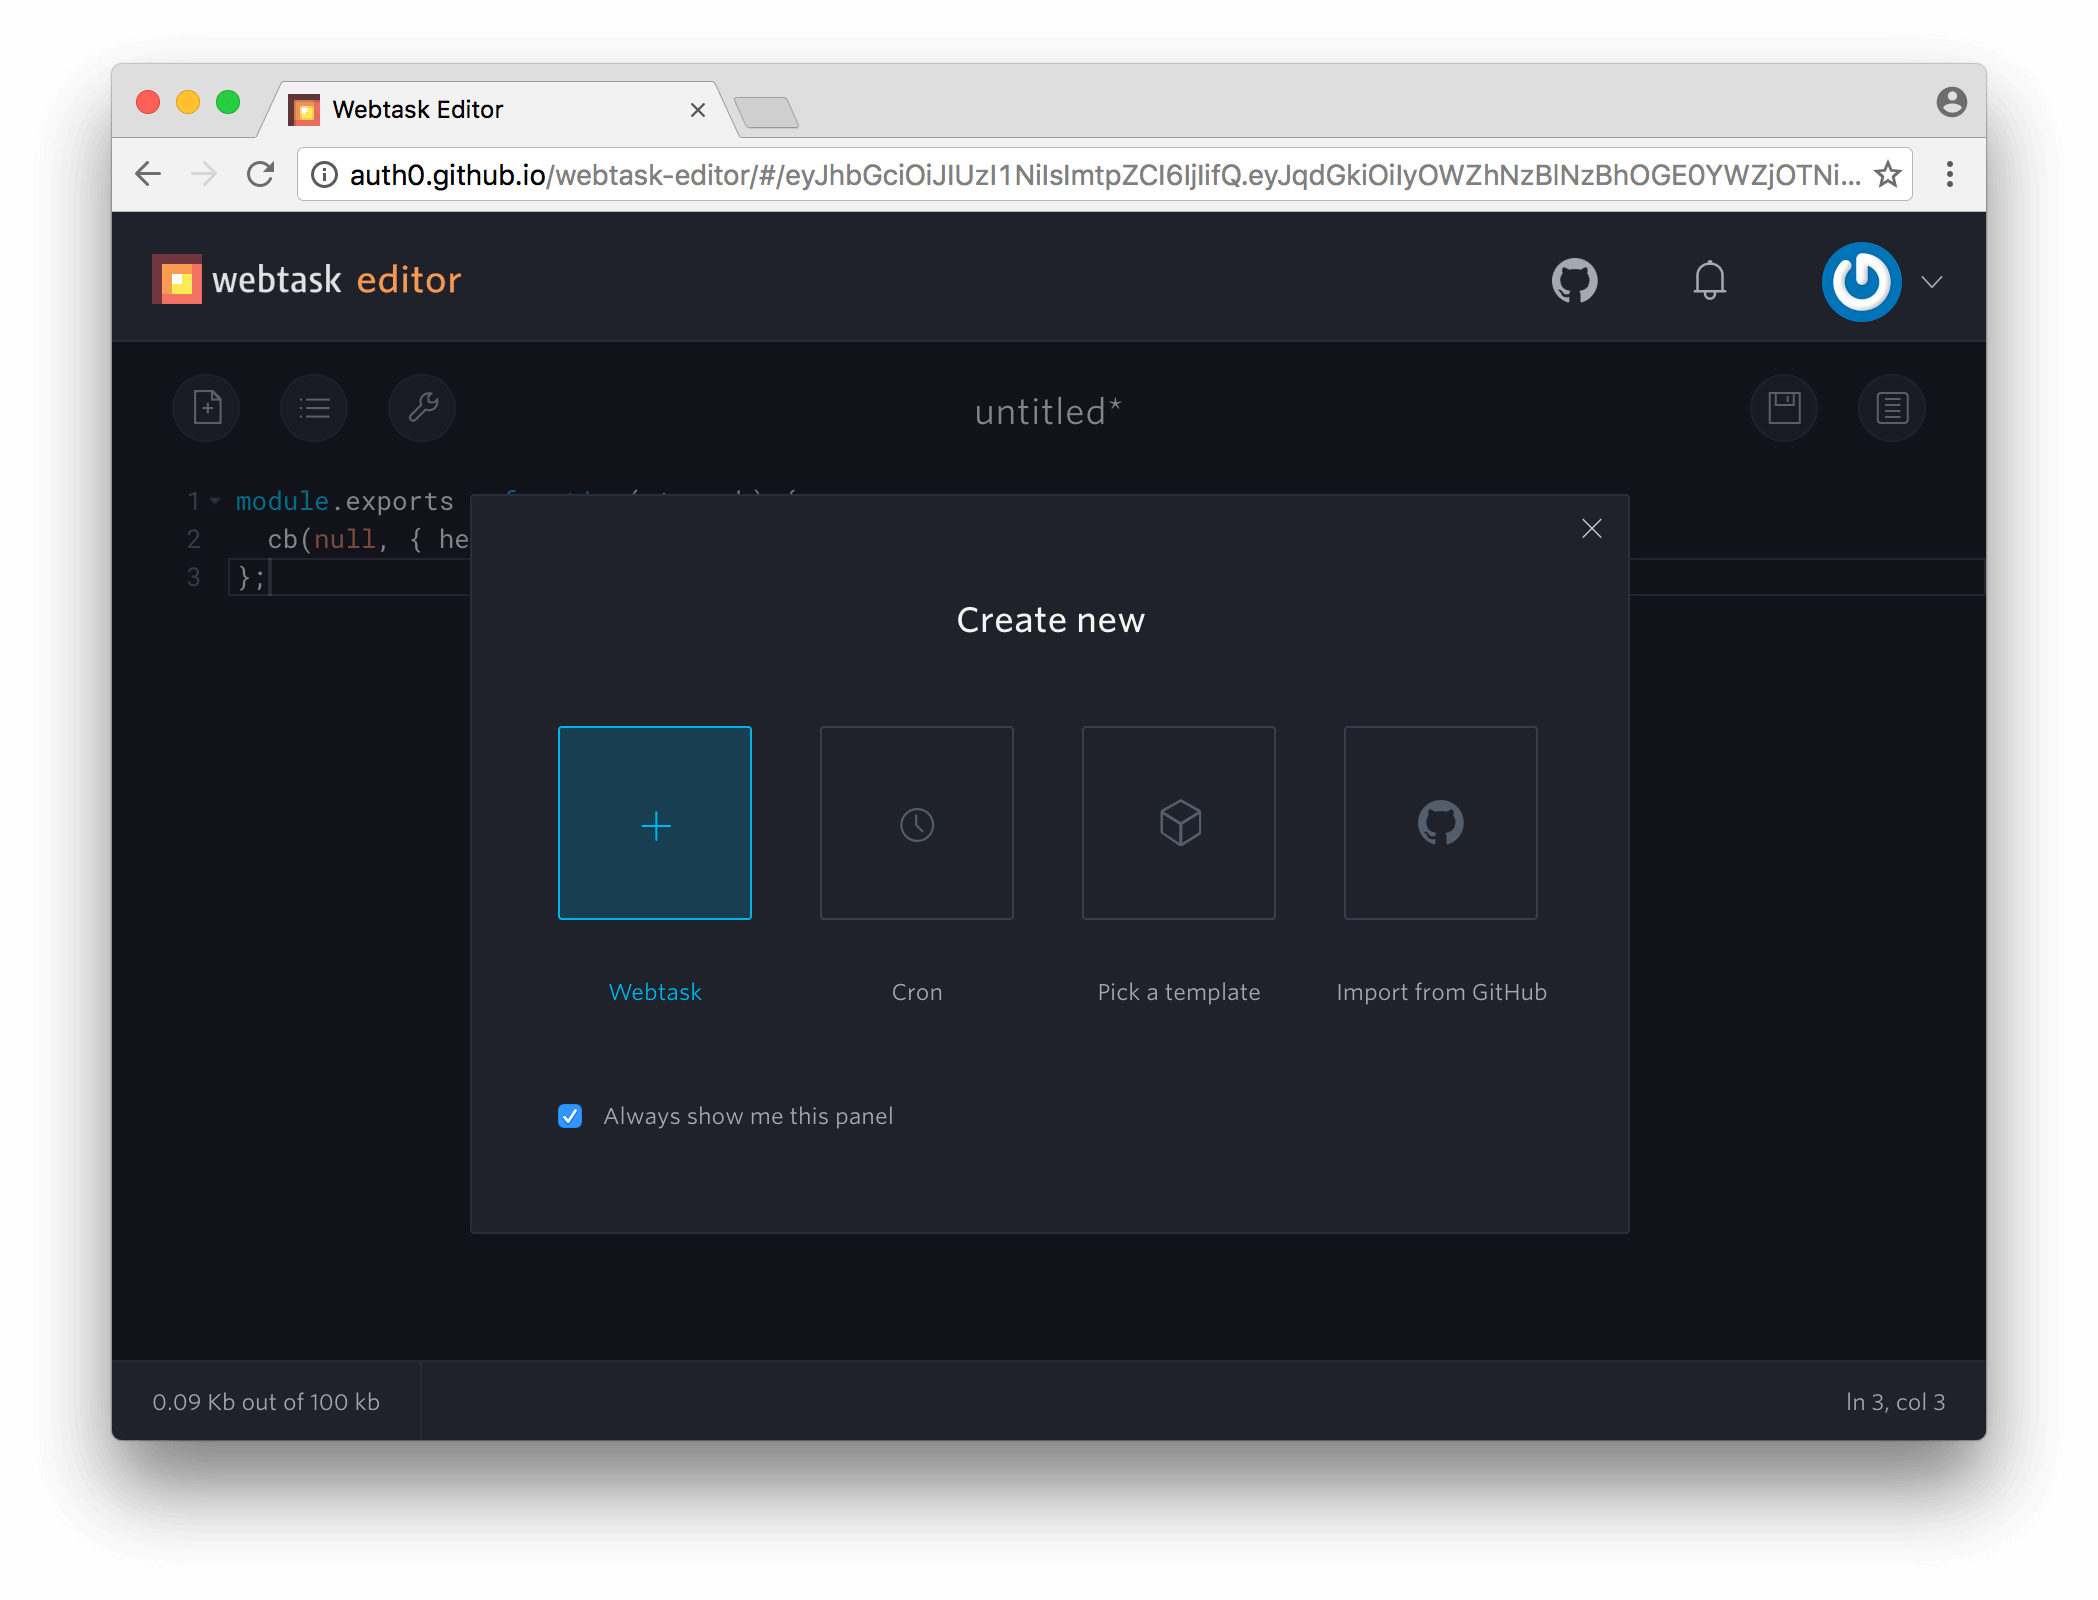Close the Create new dialog
This screenshot has width=2098, height=1600.
(1592, 529)
